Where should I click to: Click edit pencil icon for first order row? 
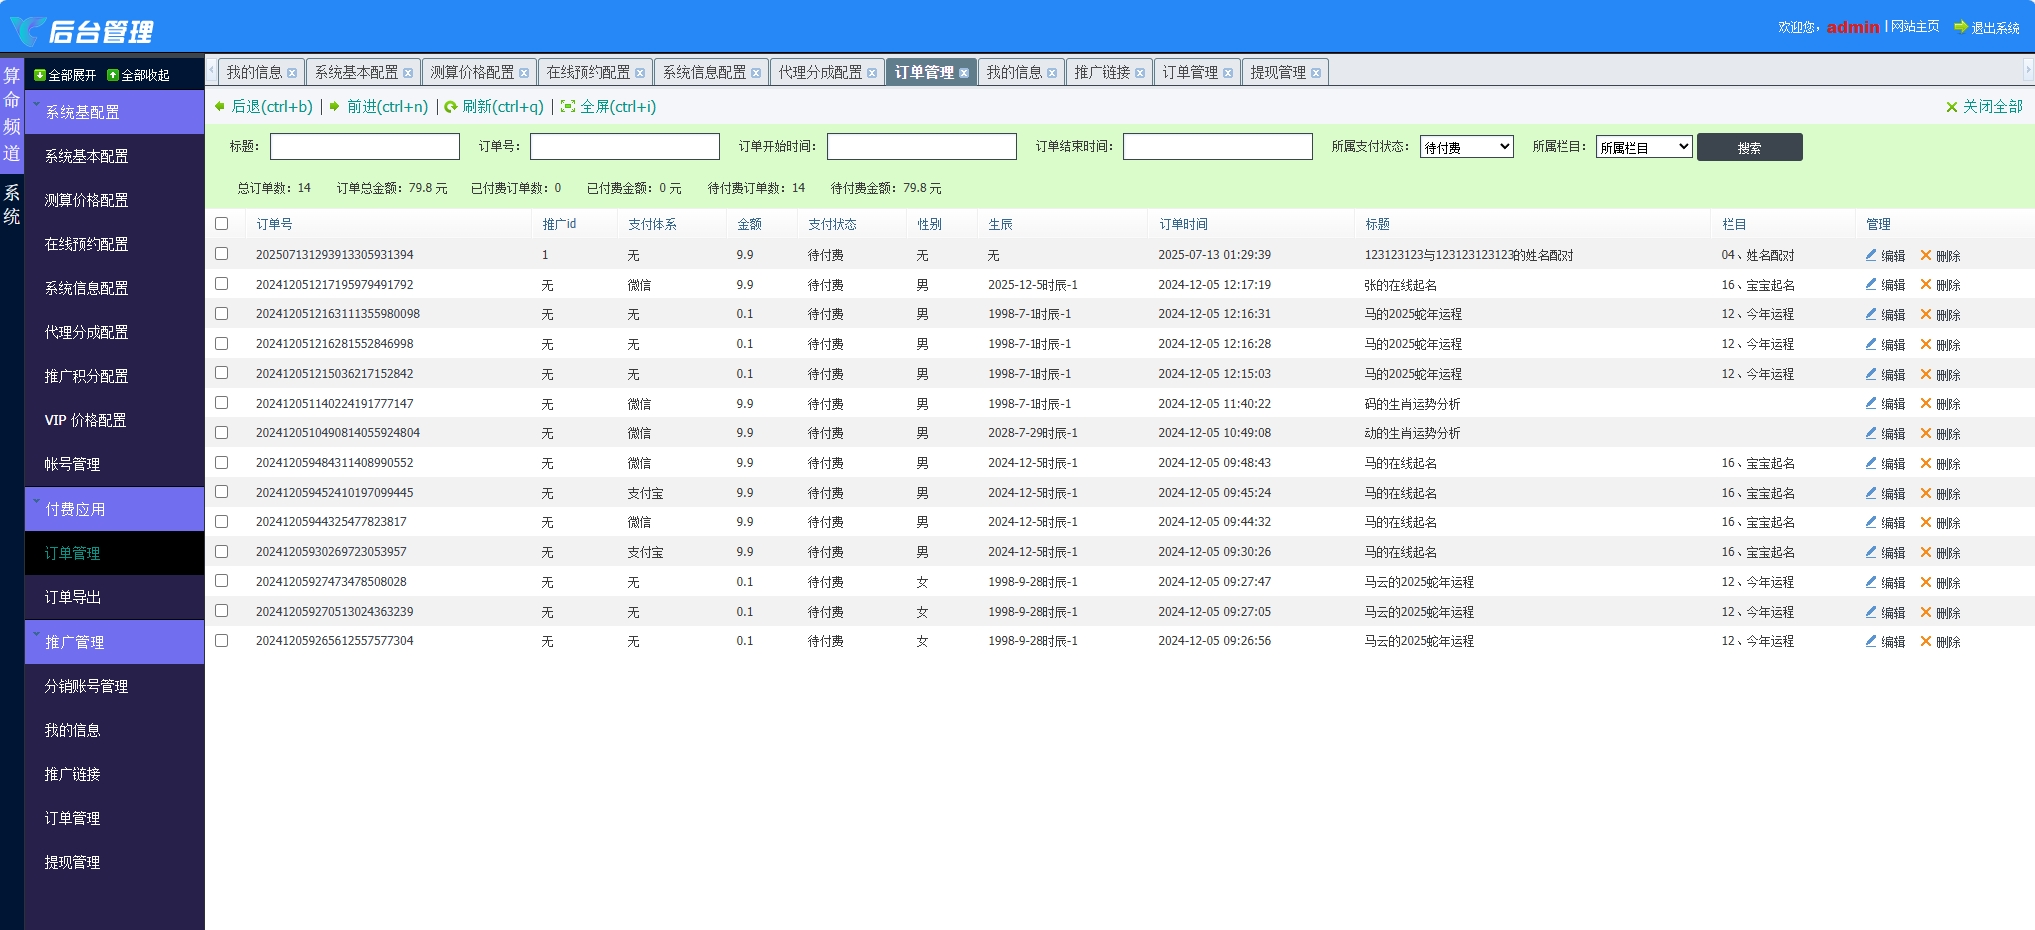tap(1871, 256)
